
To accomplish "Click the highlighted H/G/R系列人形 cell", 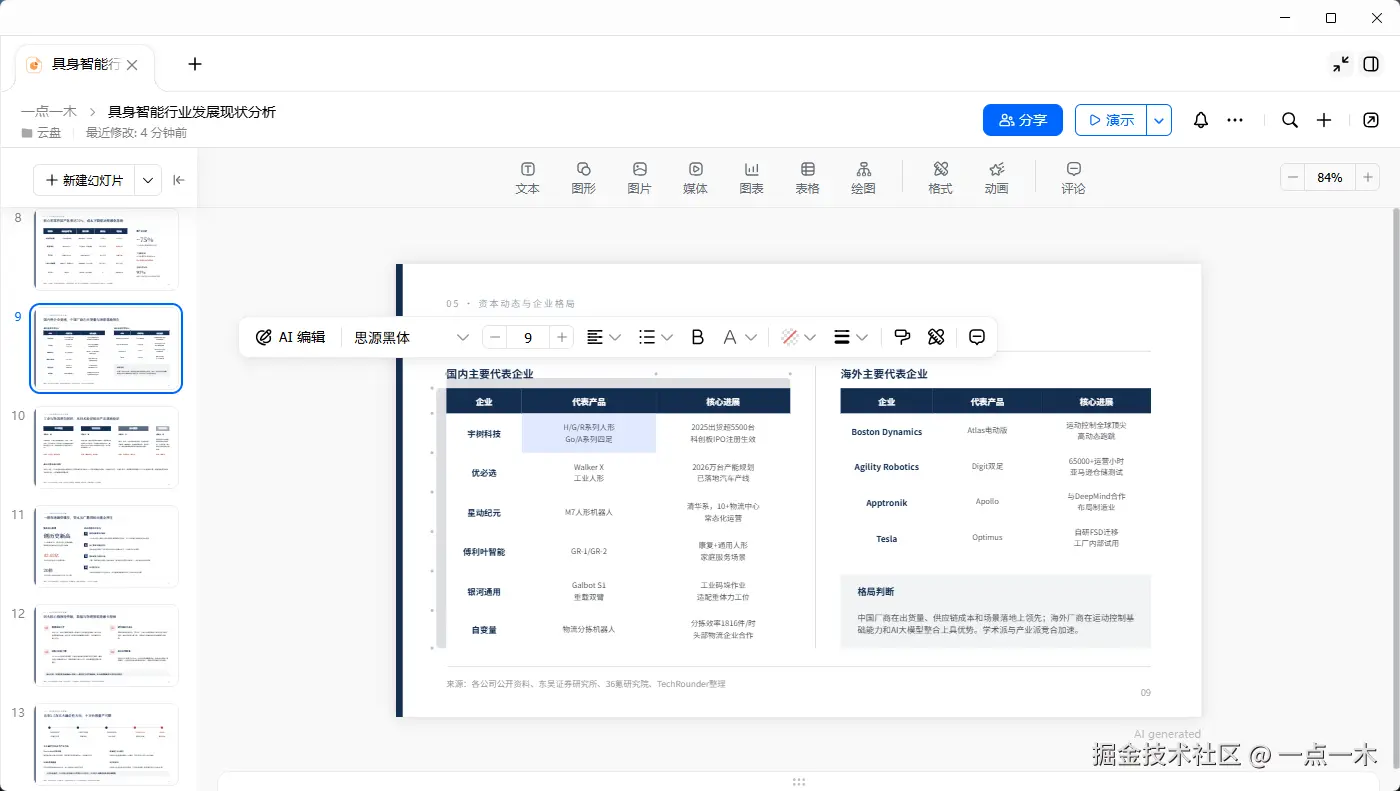I will tap(589, 433).
